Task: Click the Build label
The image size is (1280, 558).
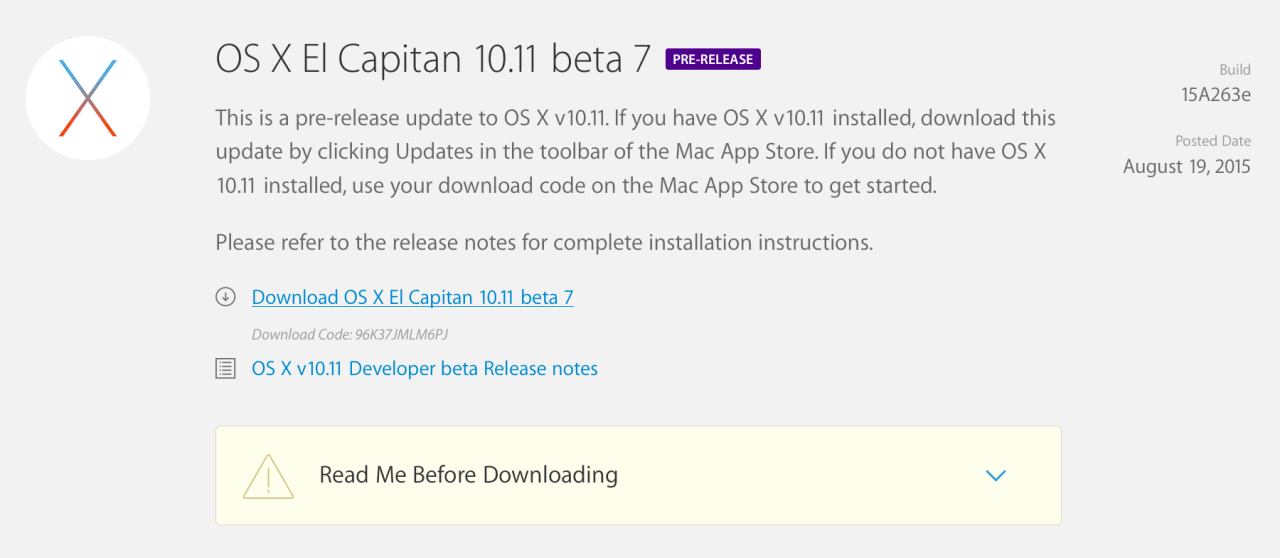Action: pos(1234,70)
